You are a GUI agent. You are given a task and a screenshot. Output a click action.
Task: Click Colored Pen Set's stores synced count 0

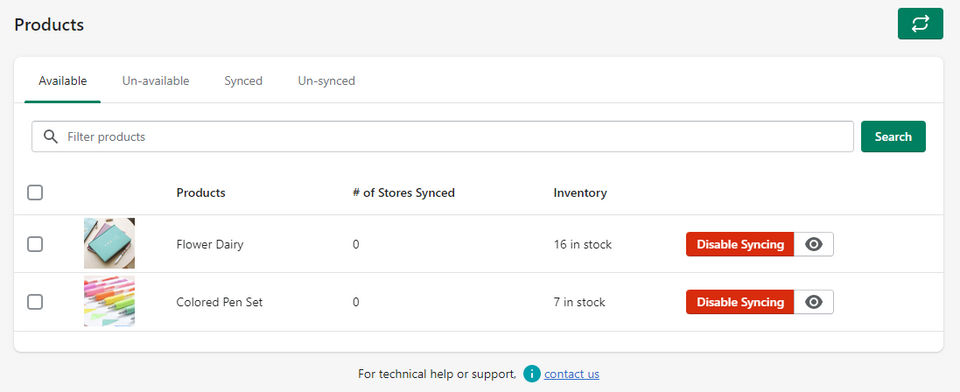(x=356, y=302)
